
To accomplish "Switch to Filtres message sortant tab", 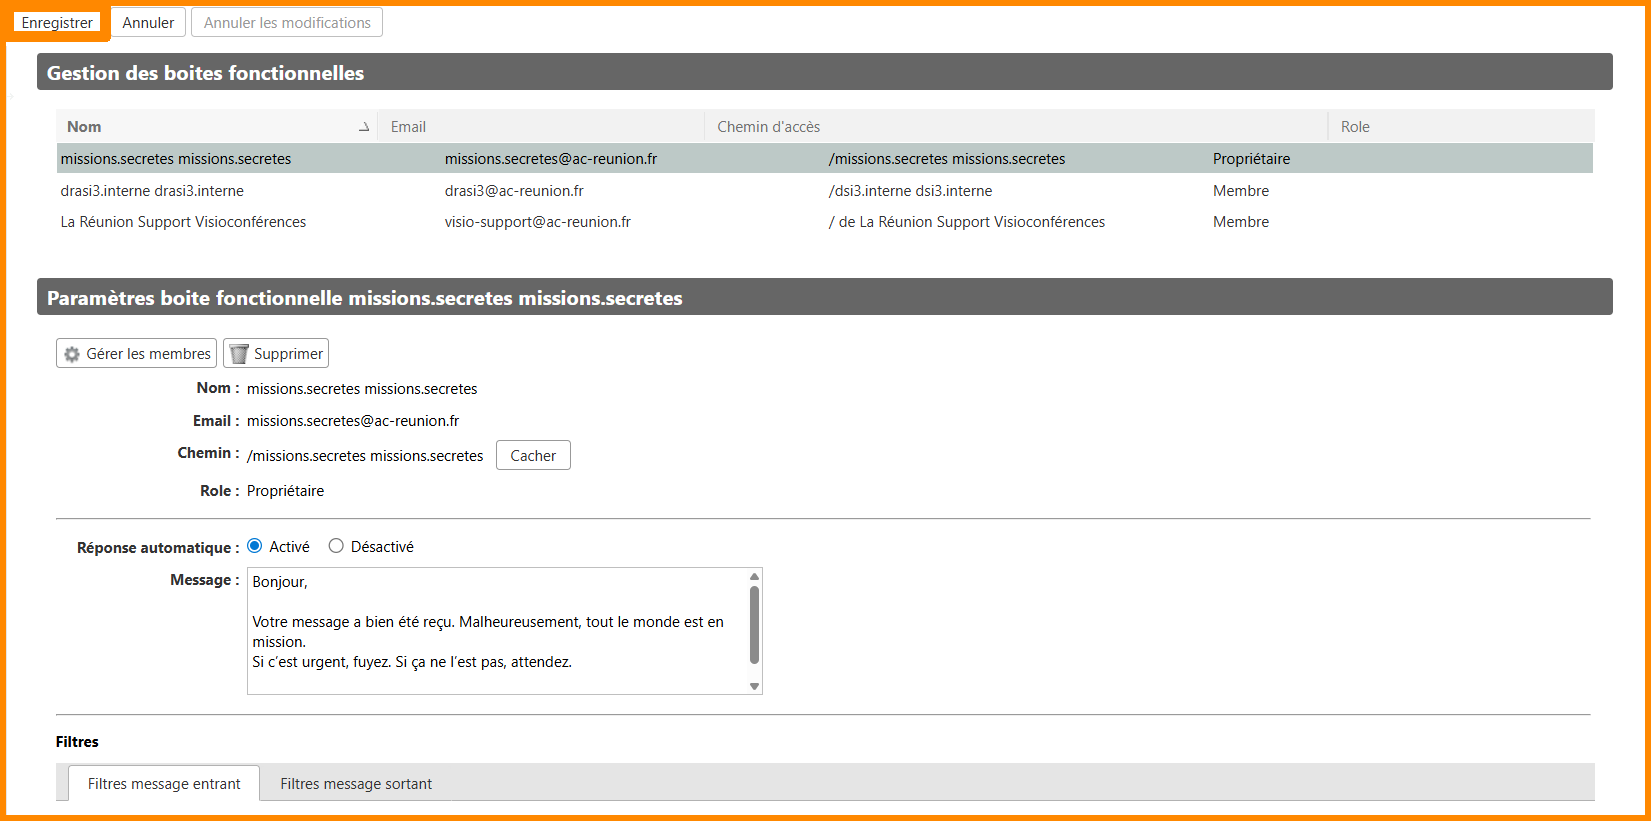I will click(356, 784).
